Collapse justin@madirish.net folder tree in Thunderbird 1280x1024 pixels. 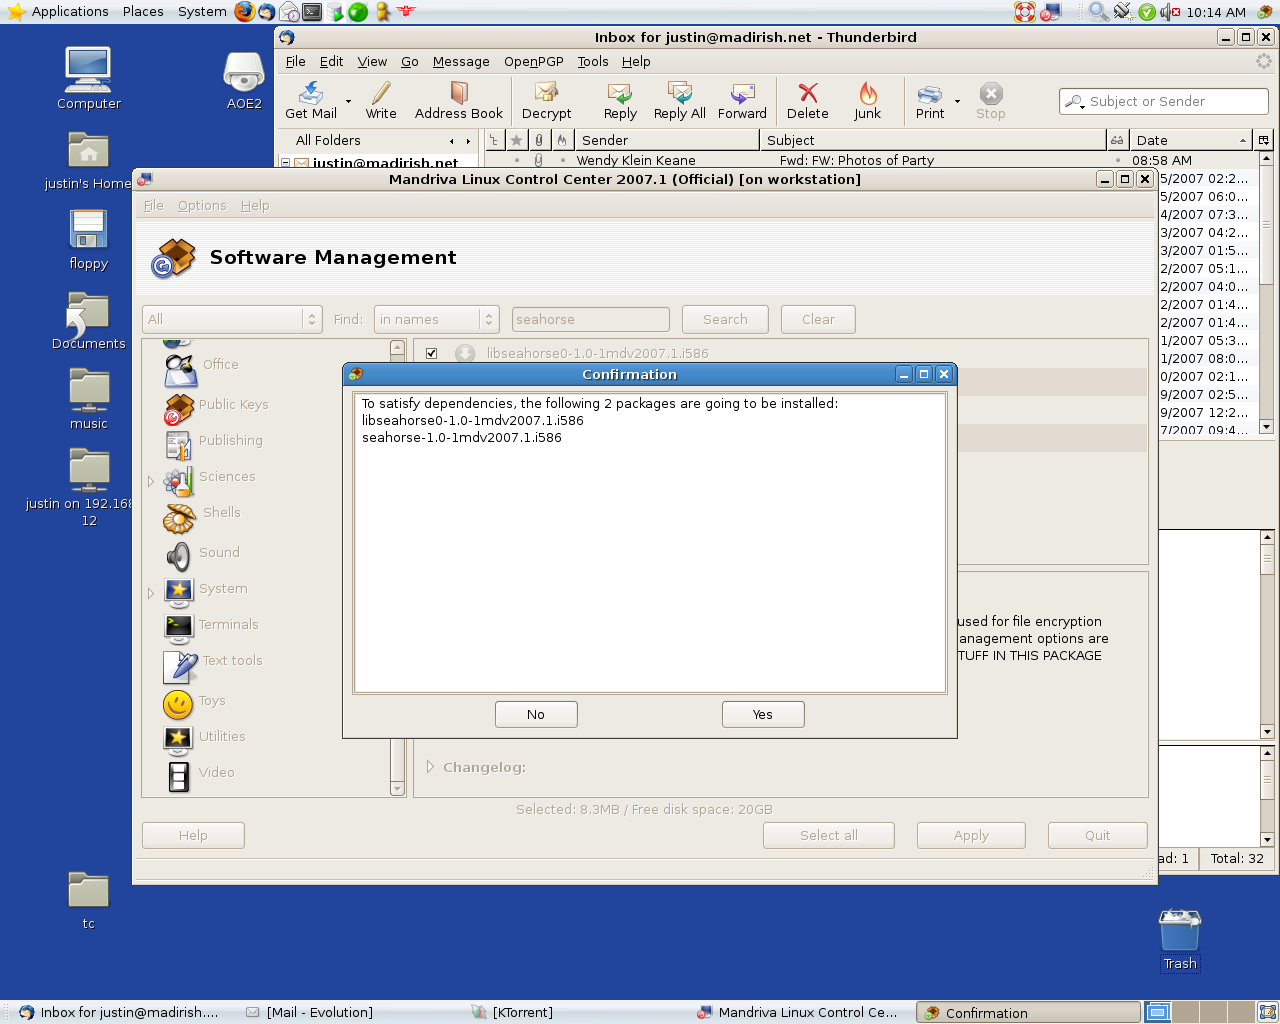(x=285, y=163)
